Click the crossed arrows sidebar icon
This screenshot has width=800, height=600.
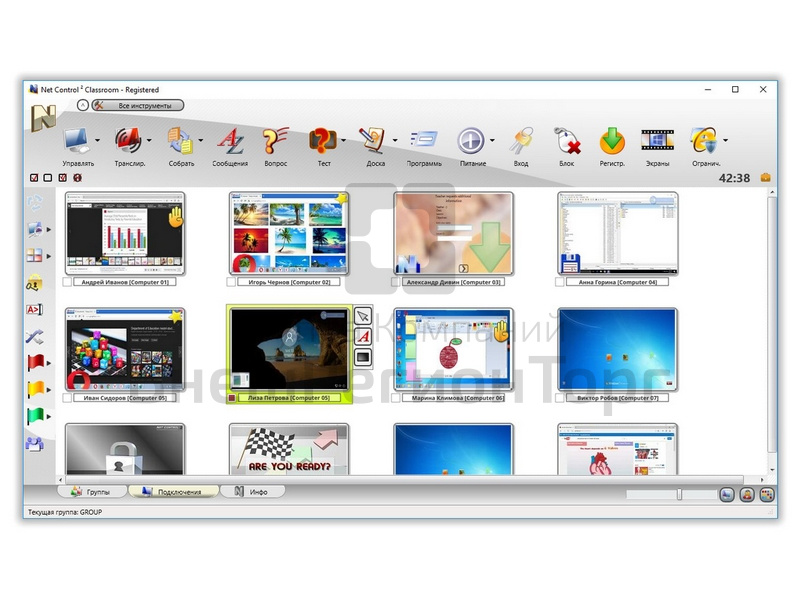(34, 336)
